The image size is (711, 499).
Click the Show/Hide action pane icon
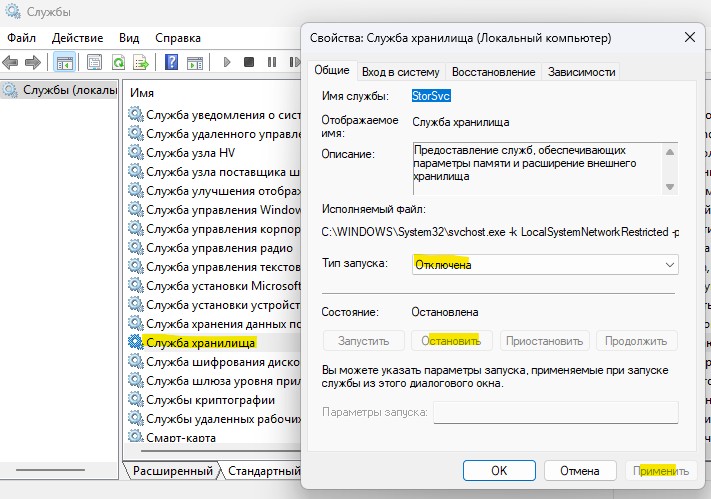click(195, 62)
